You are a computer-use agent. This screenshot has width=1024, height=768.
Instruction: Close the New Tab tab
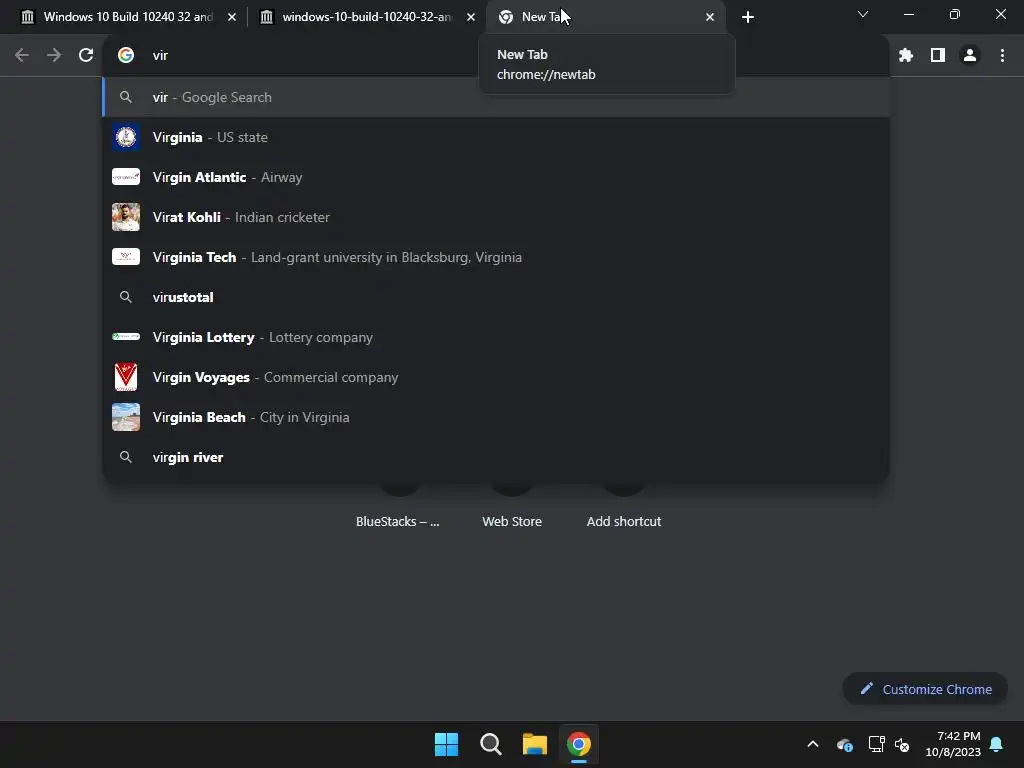click(x=710, y=17)
